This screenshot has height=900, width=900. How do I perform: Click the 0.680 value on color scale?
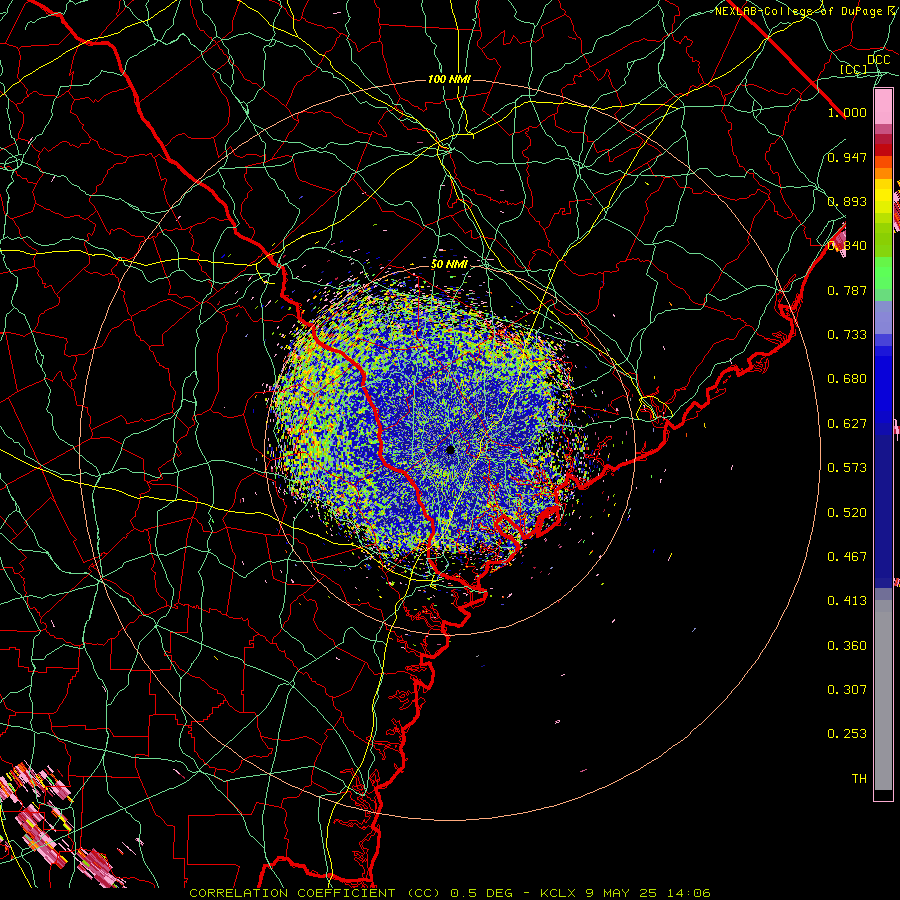coord(847,379)
